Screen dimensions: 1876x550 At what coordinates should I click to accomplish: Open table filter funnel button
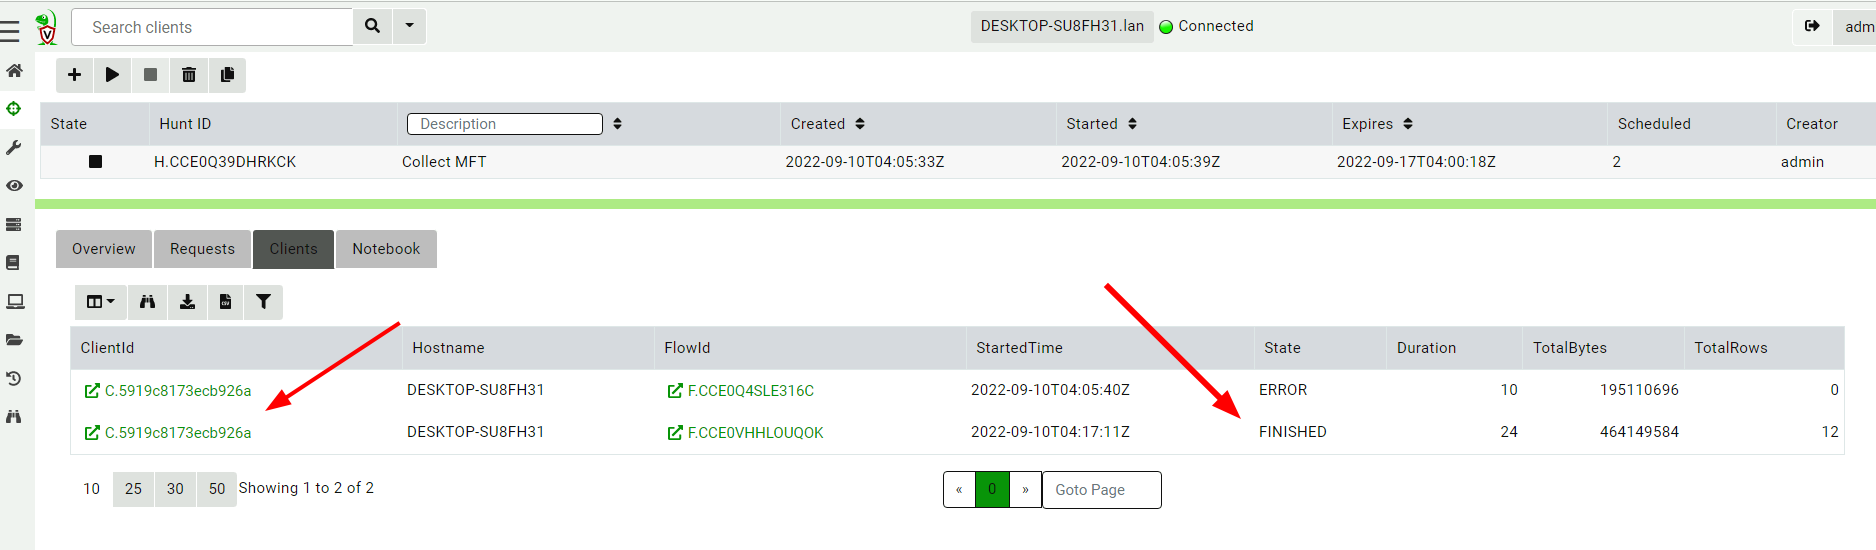(x=264, y=302)
